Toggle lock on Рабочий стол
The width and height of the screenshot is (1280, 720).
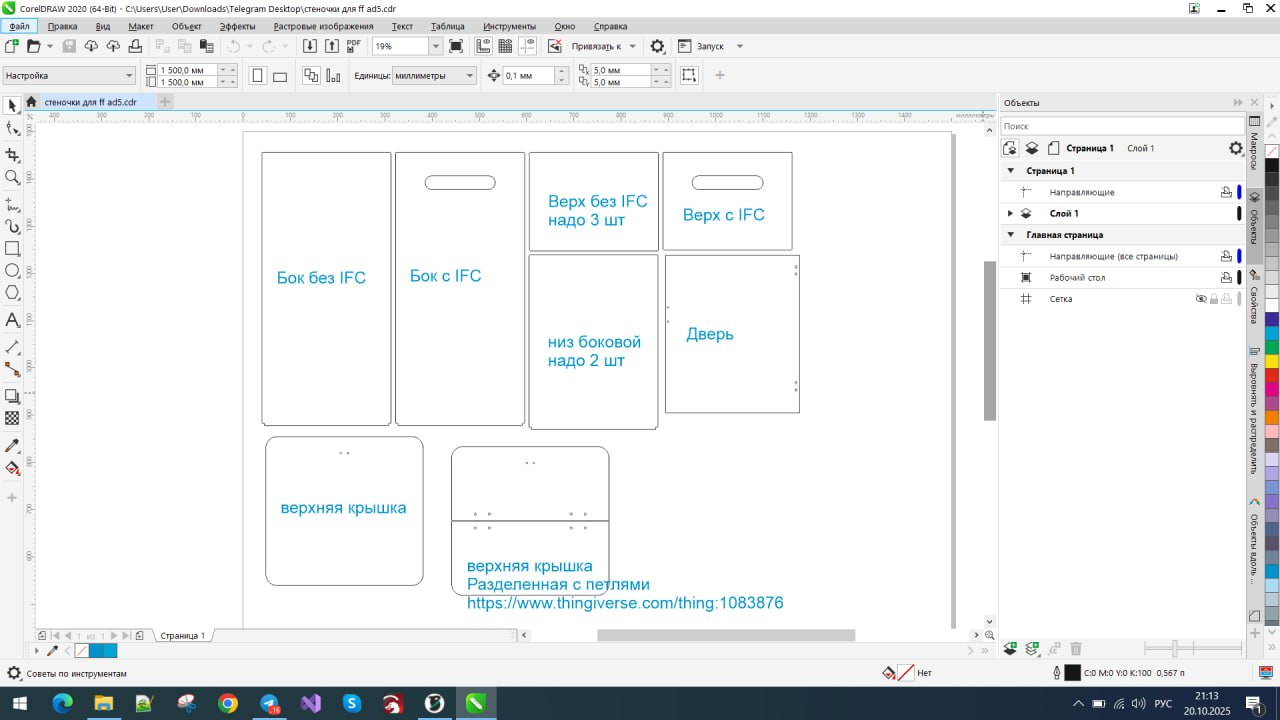pyautogui.click(x=1225, y=278)
